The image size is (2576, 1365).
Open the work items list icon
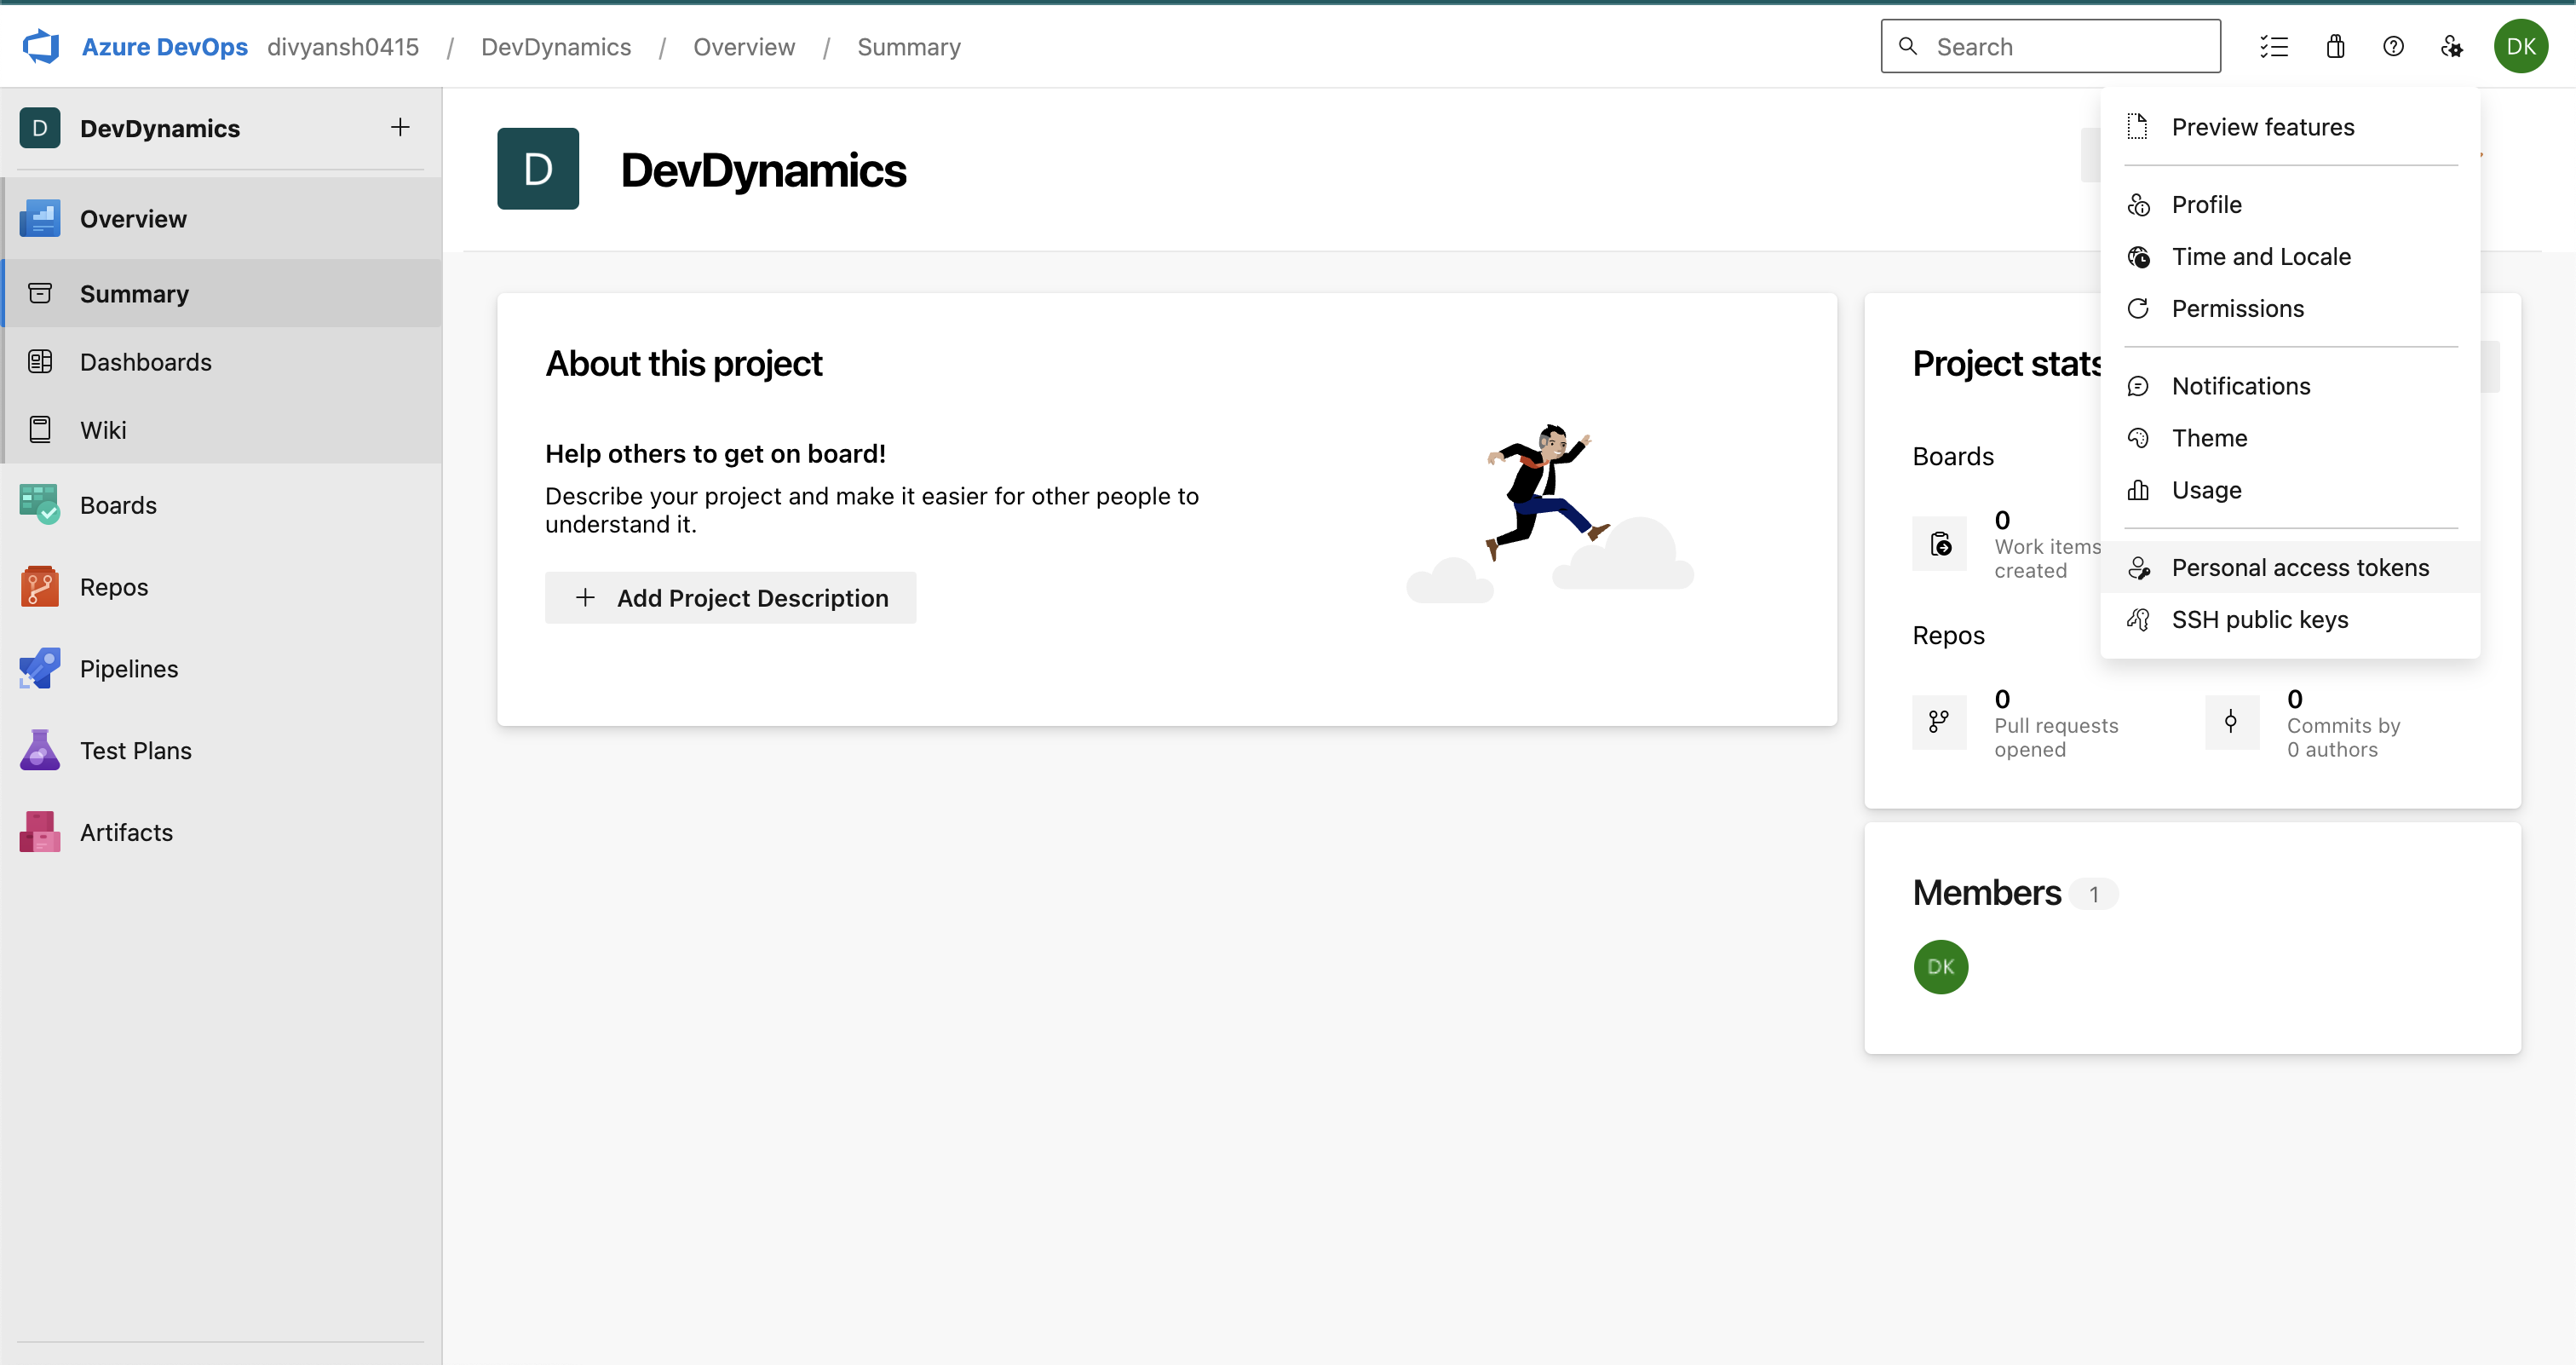2274,47
